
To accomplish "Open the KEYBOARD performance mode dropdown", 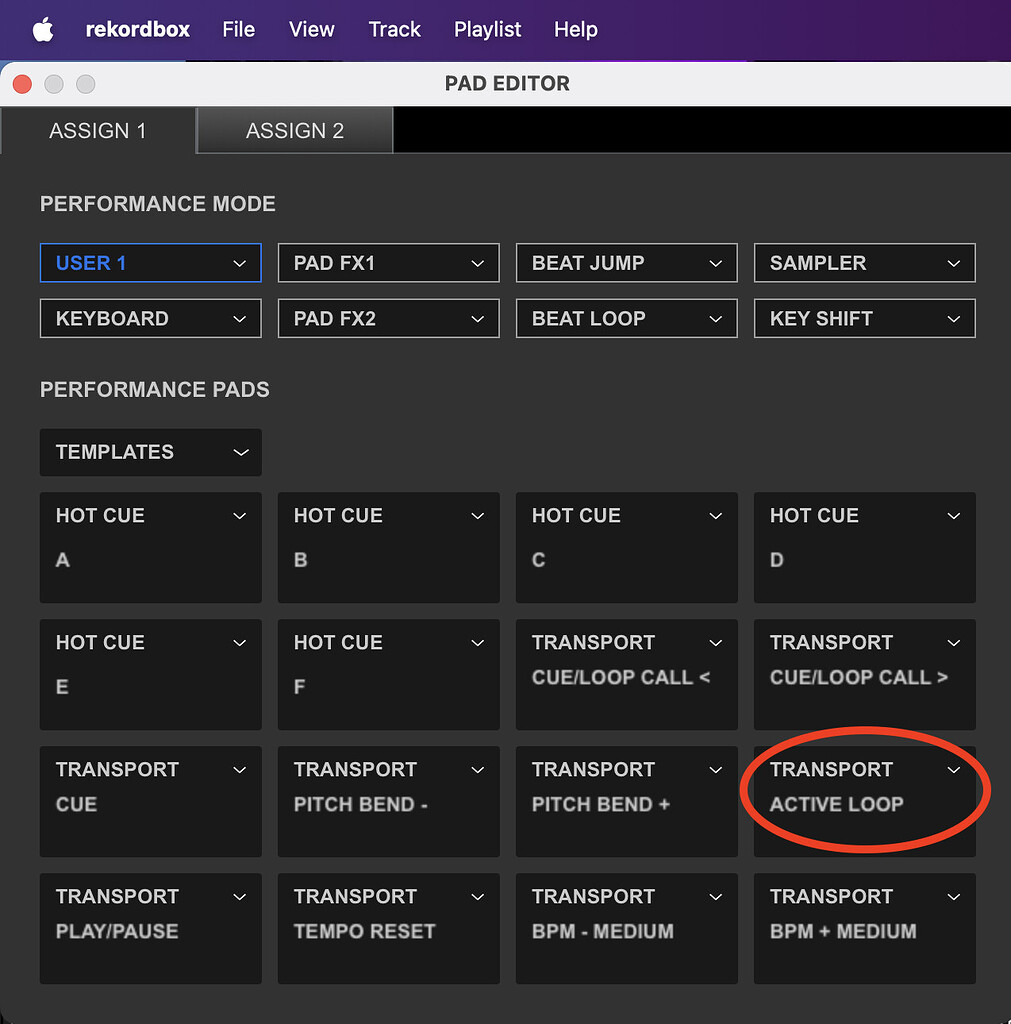I will click(150, 318).
